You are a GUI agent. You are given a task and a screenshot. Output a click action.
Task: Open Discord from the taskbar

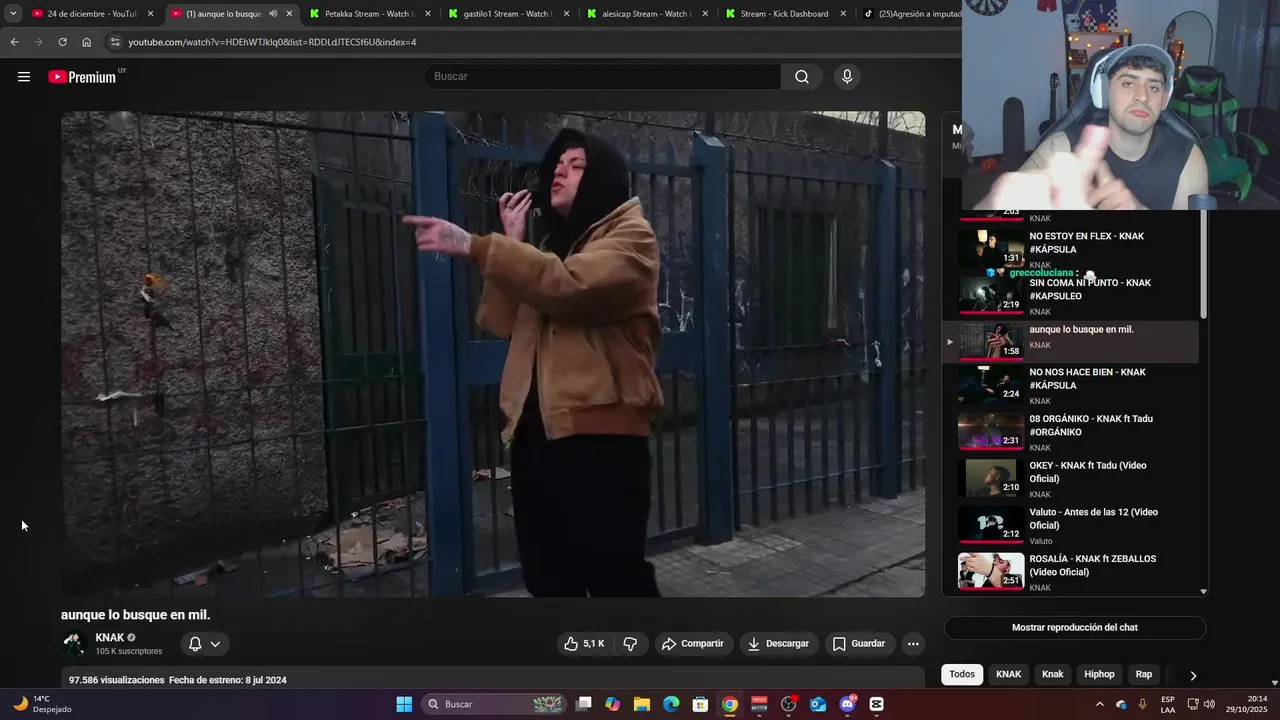tap(847, 704)
